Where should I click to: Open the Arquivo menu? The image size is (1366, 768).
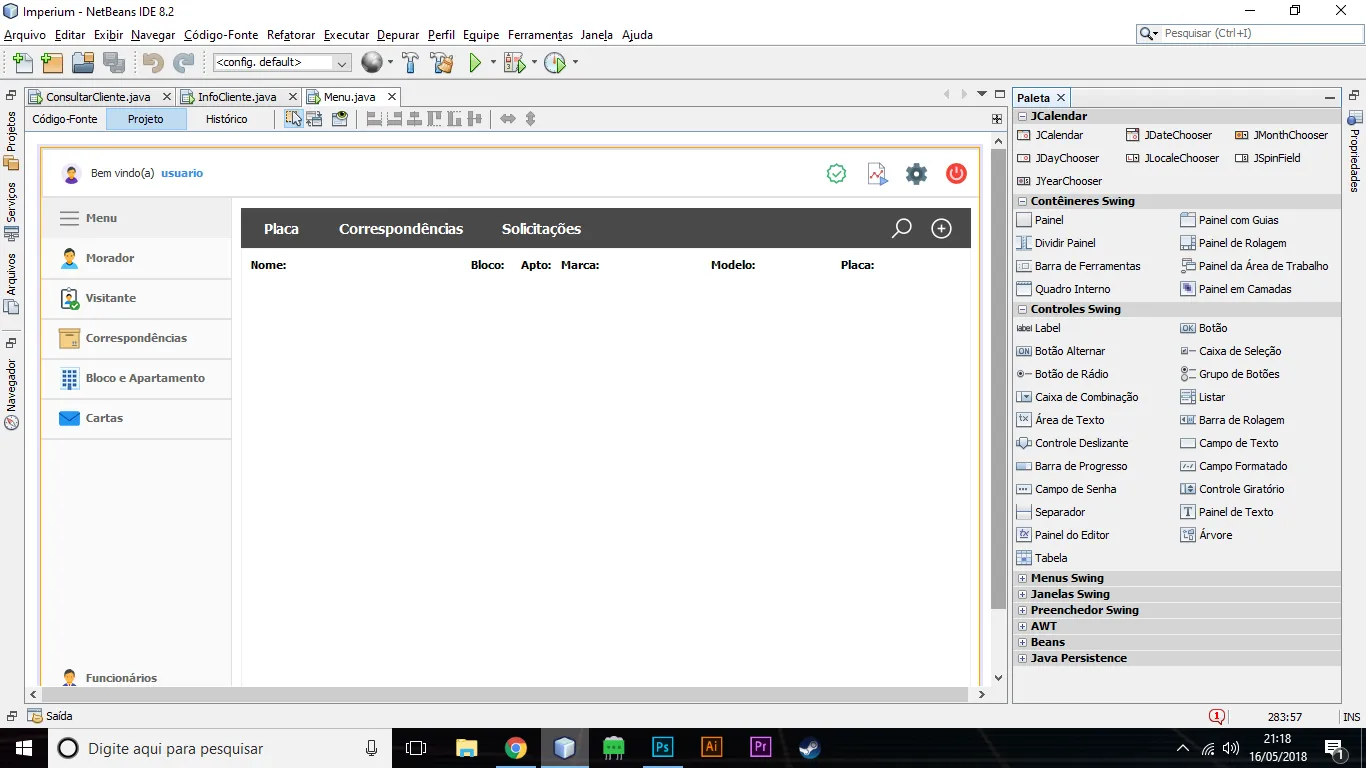tap(25, 35)
